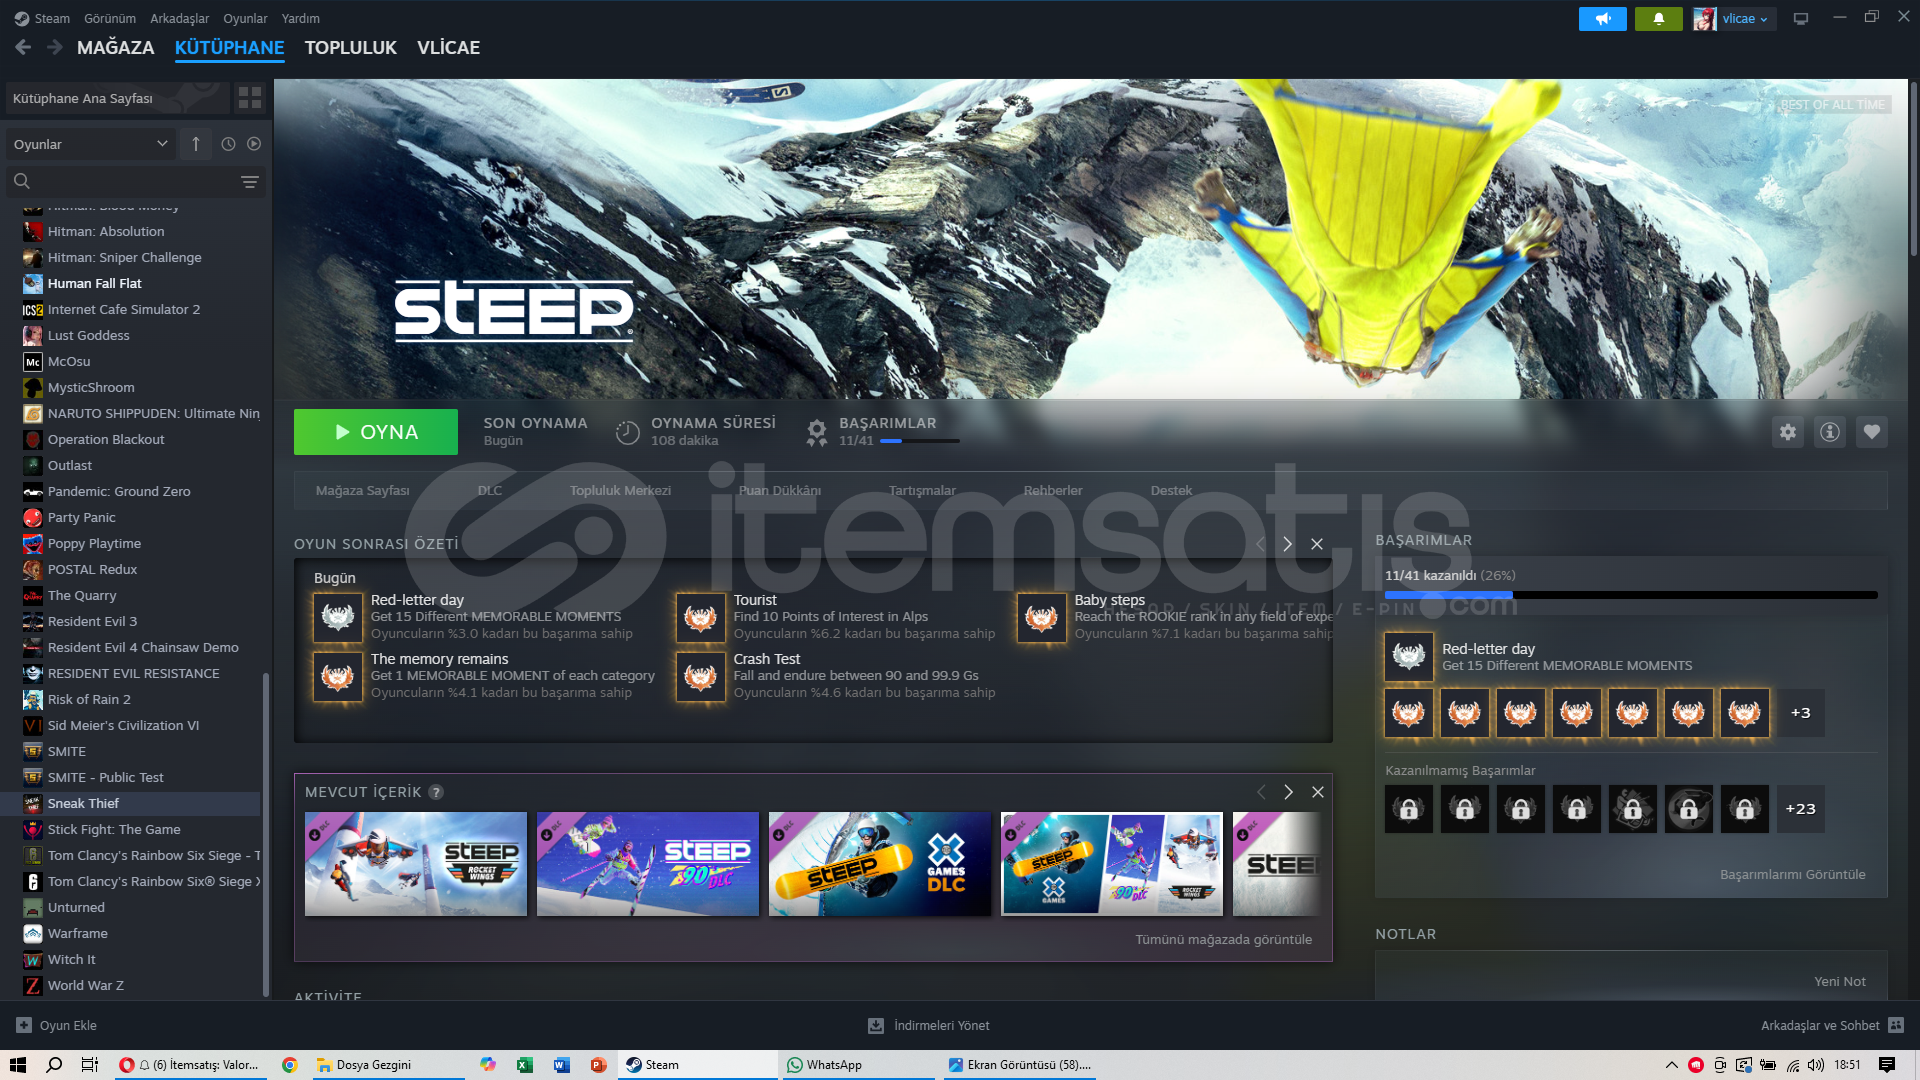Switch to the TOPLULUK tab
1920x1080 pixels.
(351, 47)
